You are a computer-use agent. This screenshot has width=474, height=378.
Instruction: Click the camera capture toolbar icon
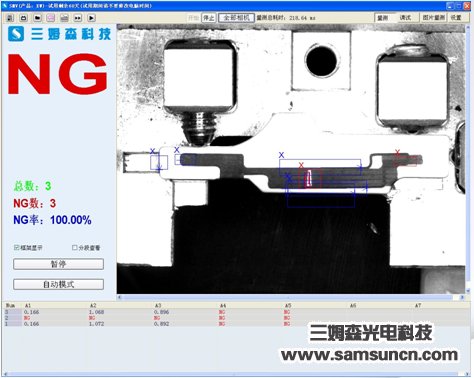coord(24,18)
